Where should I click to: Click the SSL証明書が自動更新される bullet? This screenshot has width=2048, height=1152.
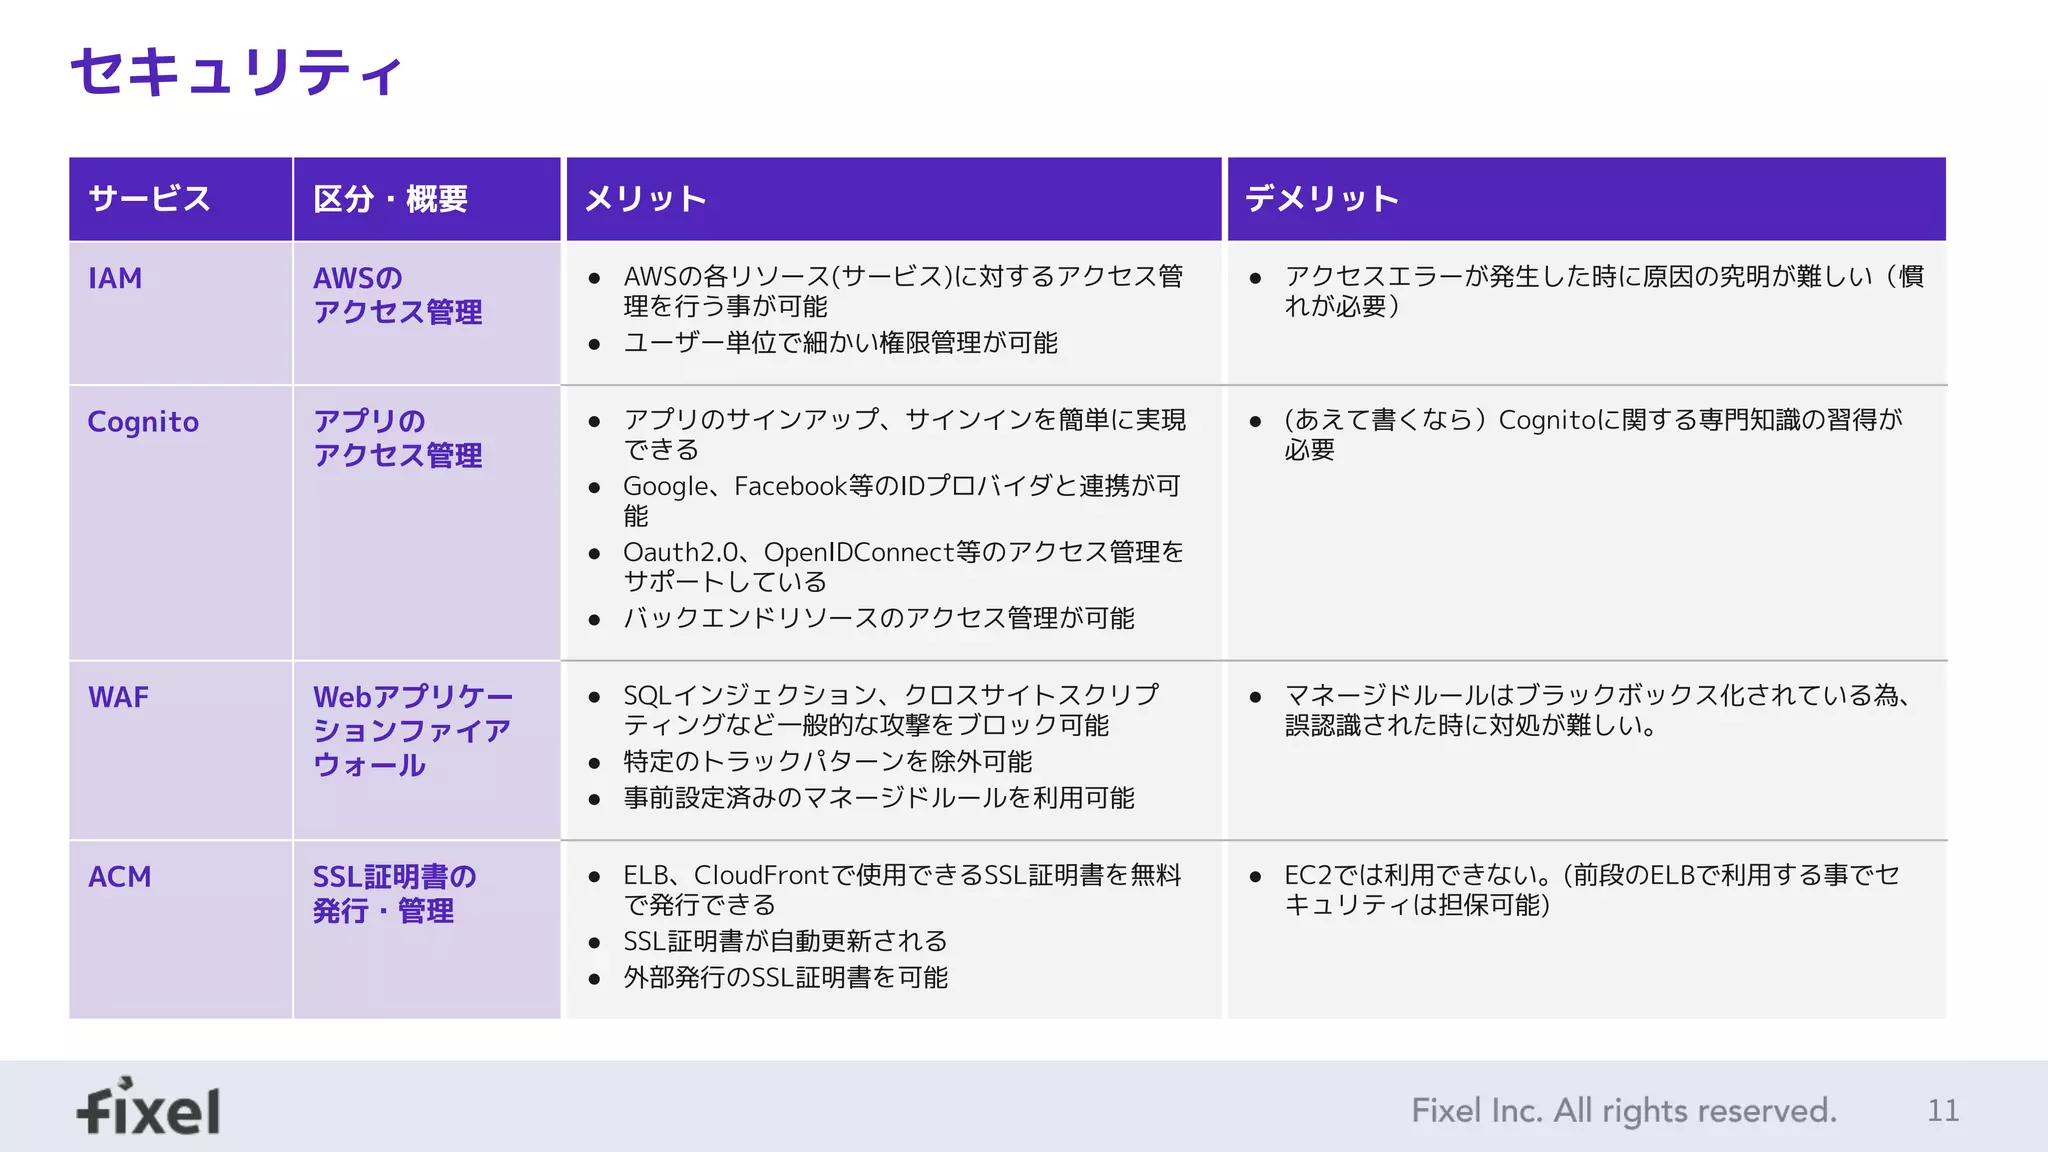pos(785,941)
